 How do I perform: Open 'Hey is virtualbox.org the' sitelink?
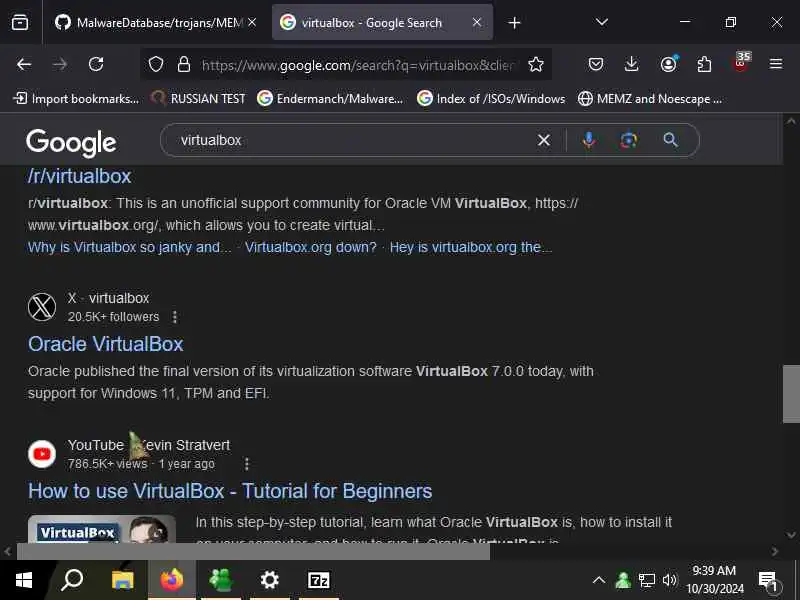pos(470,247)
